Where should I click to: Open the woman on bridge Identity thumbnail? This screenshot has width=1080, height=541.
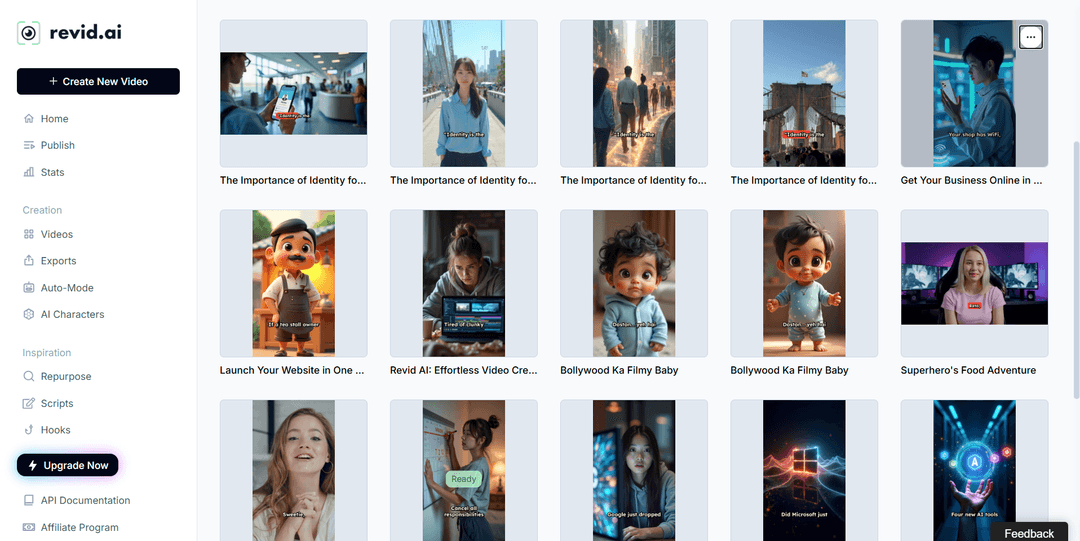(x=464, y=94)
